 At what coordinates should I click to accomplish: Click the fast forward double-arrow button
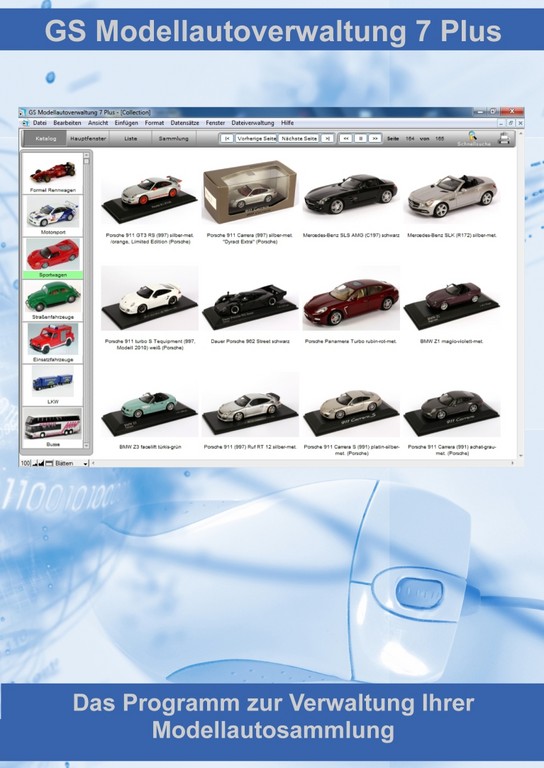click(375, 139)
